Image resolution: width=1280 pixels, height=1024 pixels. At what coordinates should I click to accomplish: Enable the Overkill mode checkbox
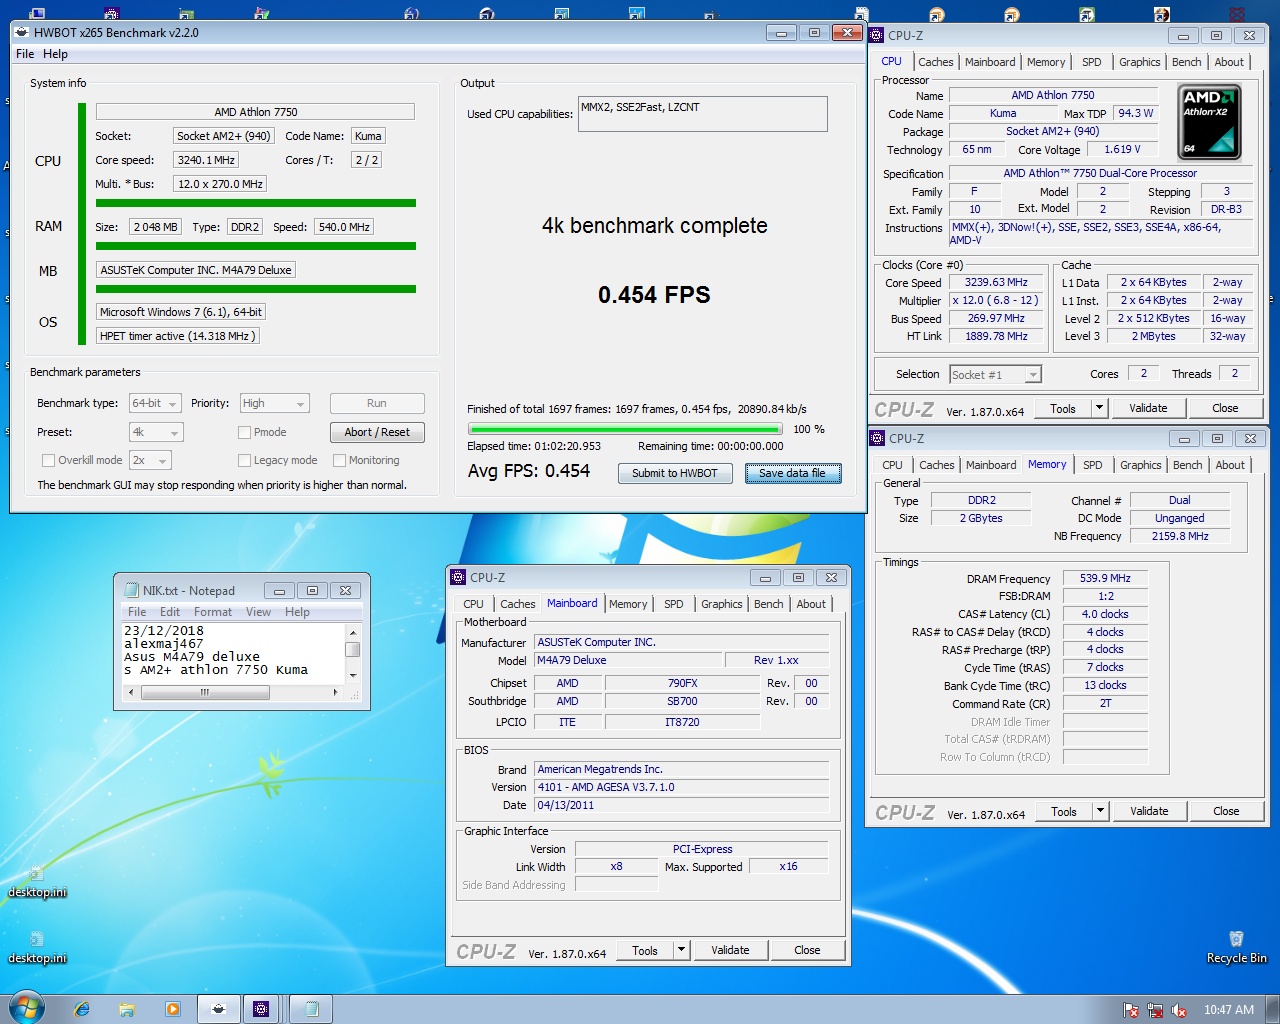pos(48,460)
